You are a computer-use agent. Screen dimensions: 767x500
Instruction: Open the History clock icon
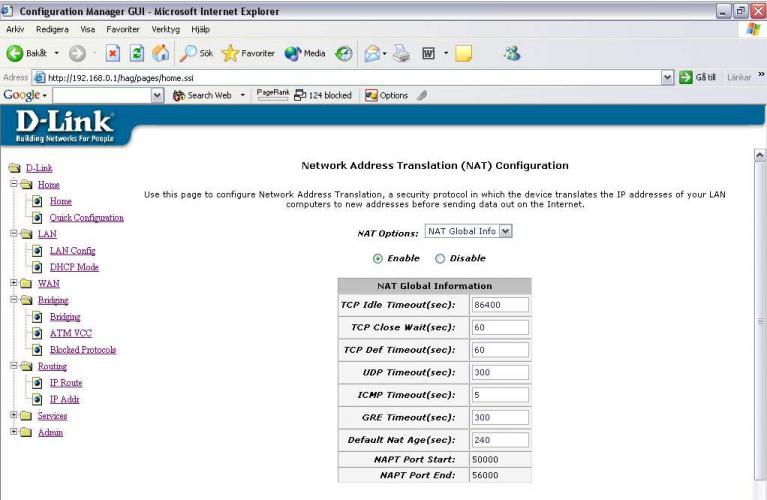point(343,53)
